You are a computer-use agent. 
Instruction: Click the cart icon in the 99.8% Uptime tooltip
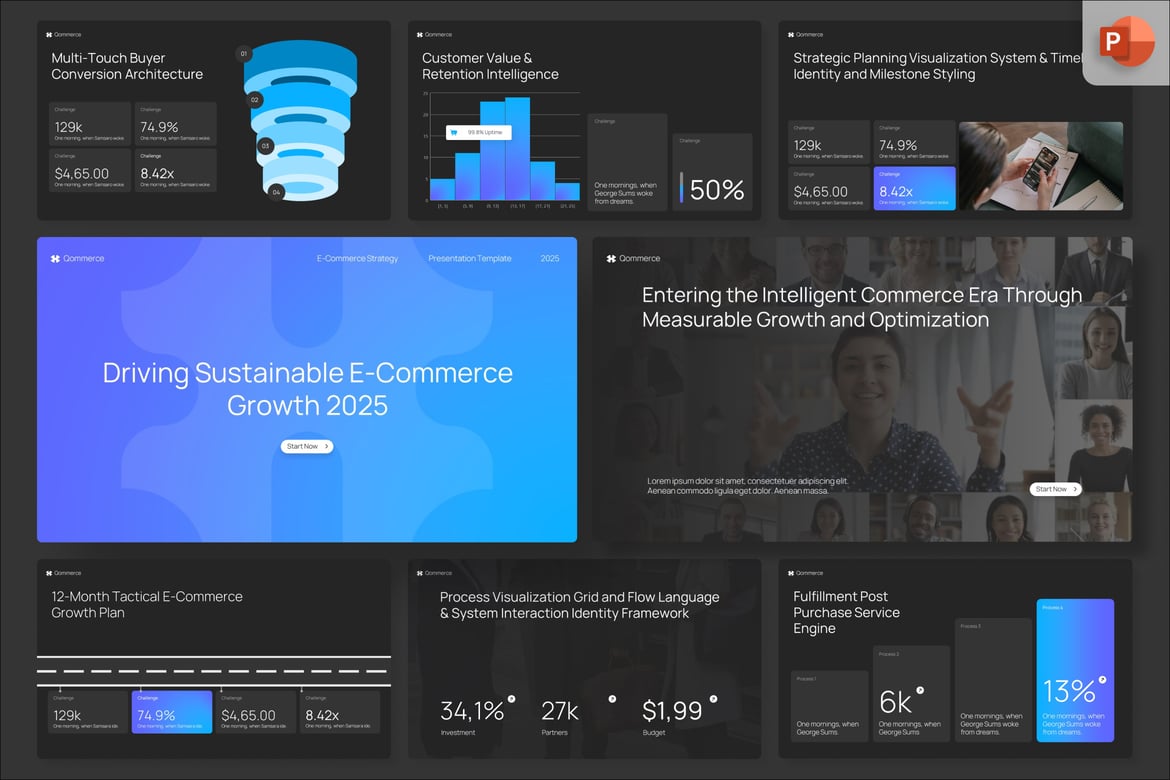(454, 133)
